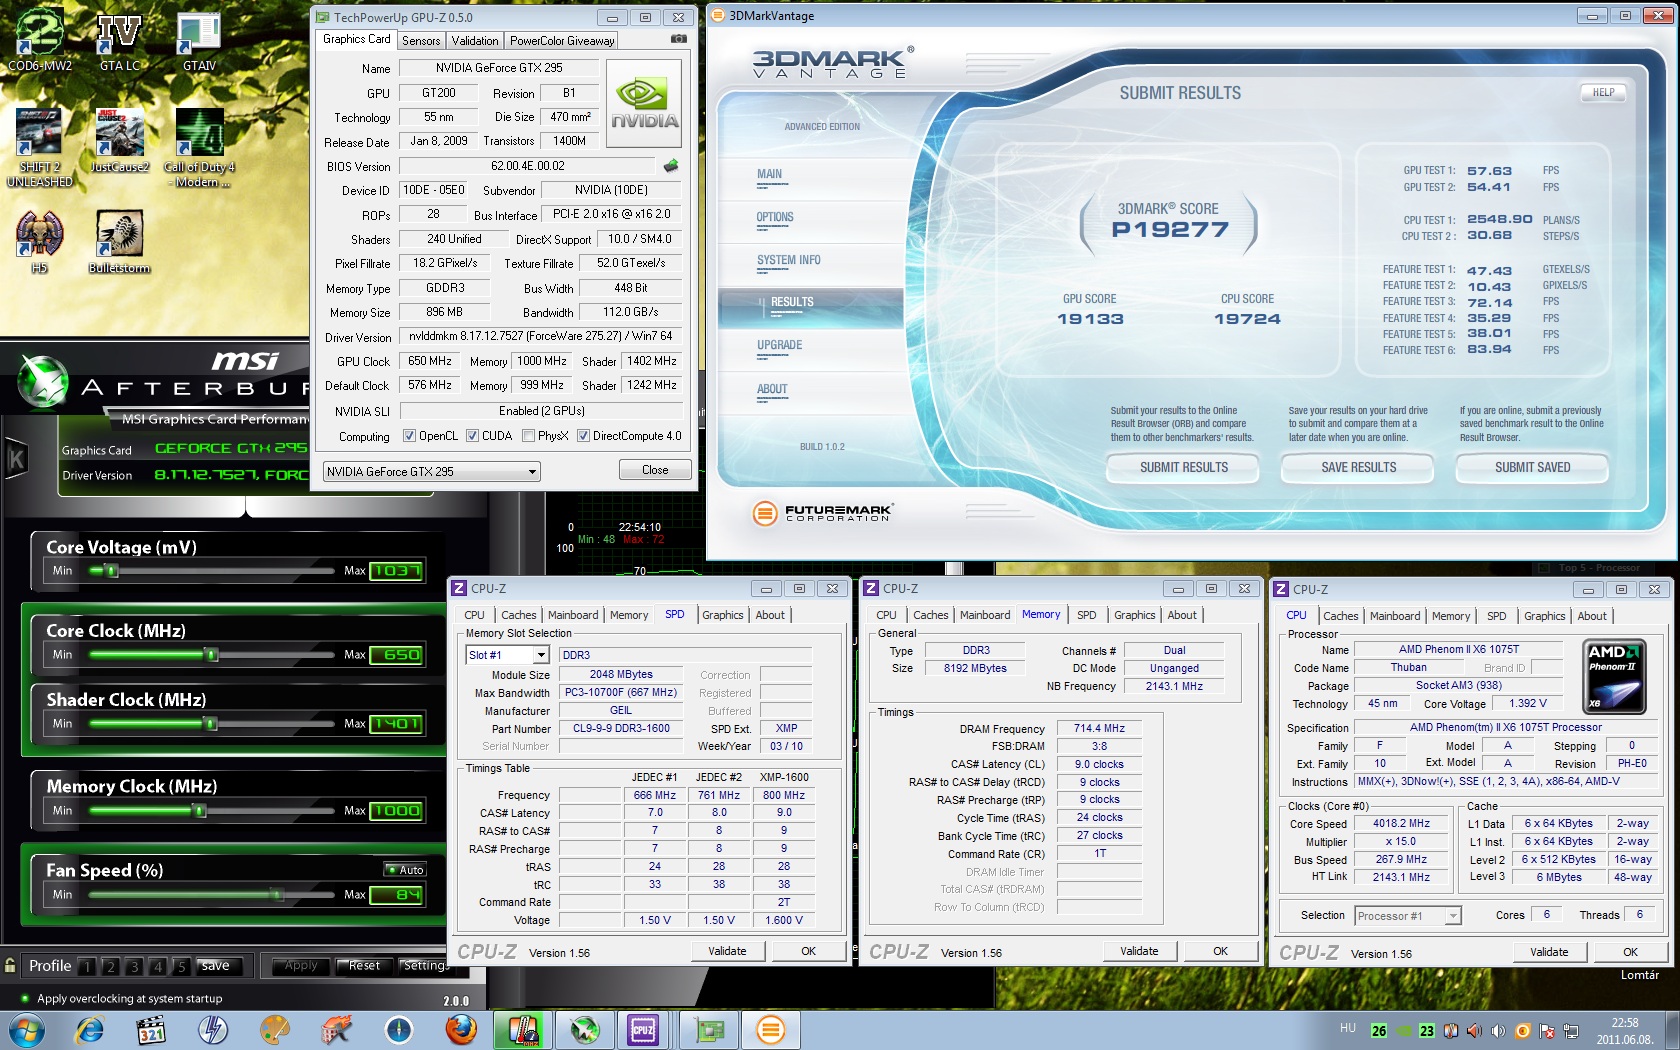Open the Action Center flag tray icon
This screenshot has width=1680, height=1050.
pos(1546,1031)
